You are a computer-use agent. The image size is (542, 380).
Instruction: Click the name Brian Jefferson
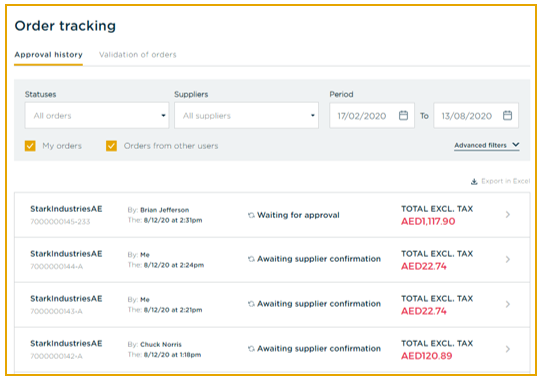point(165,210)
